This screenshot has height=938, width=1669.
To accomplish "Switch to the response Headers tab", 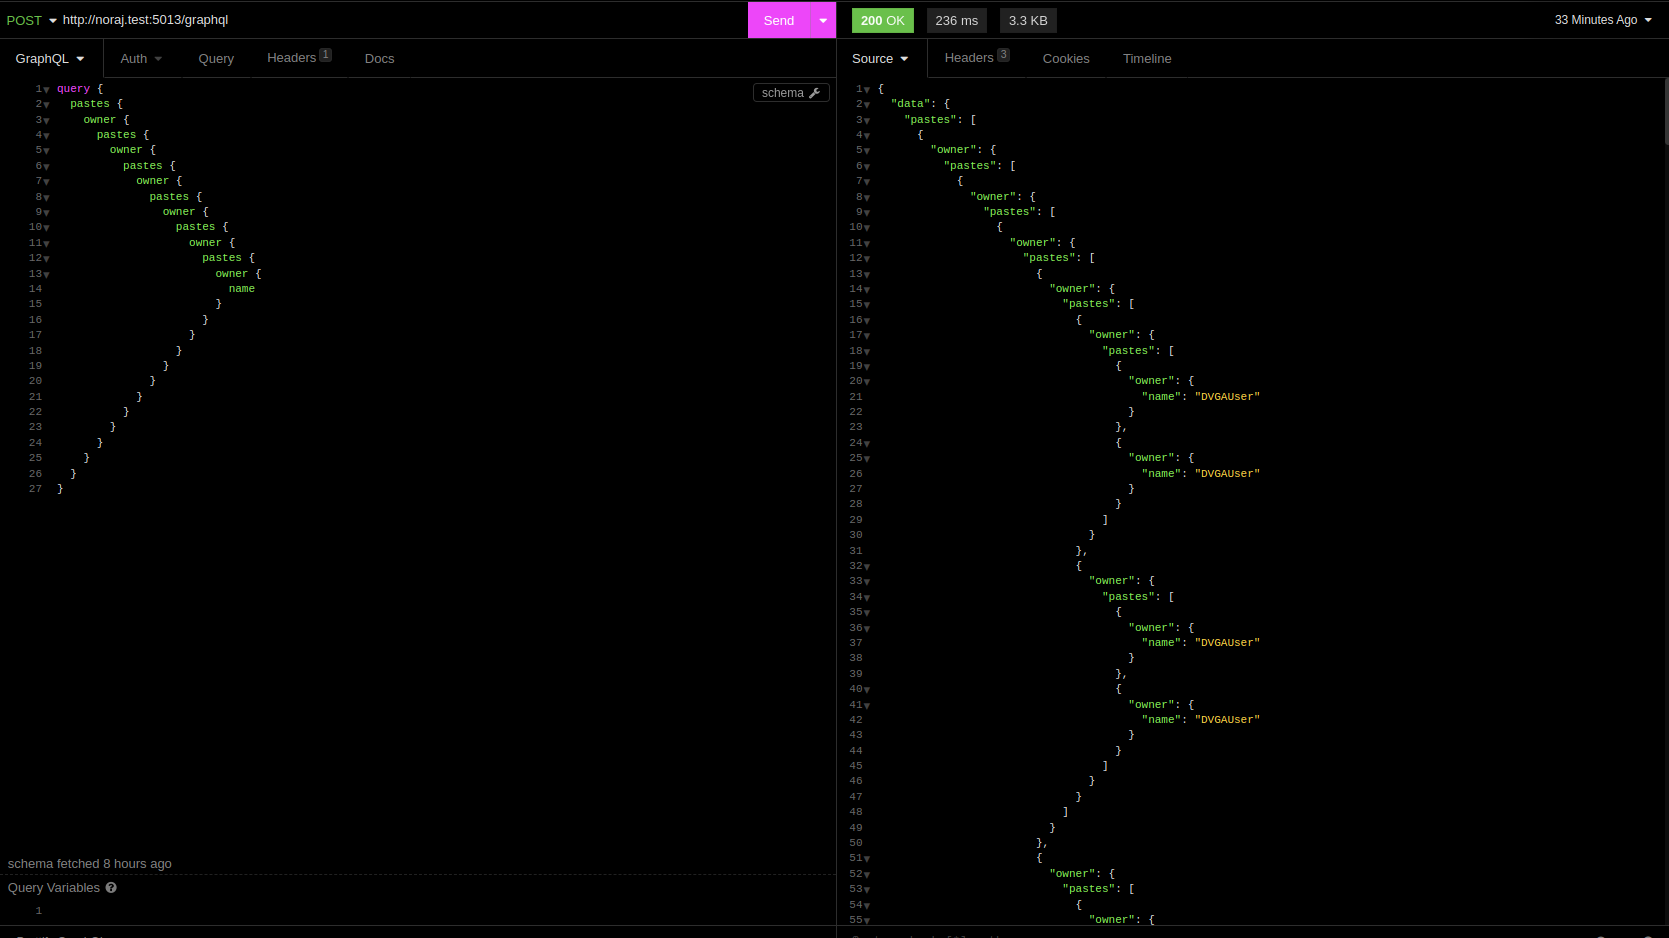I will (977, 58).
